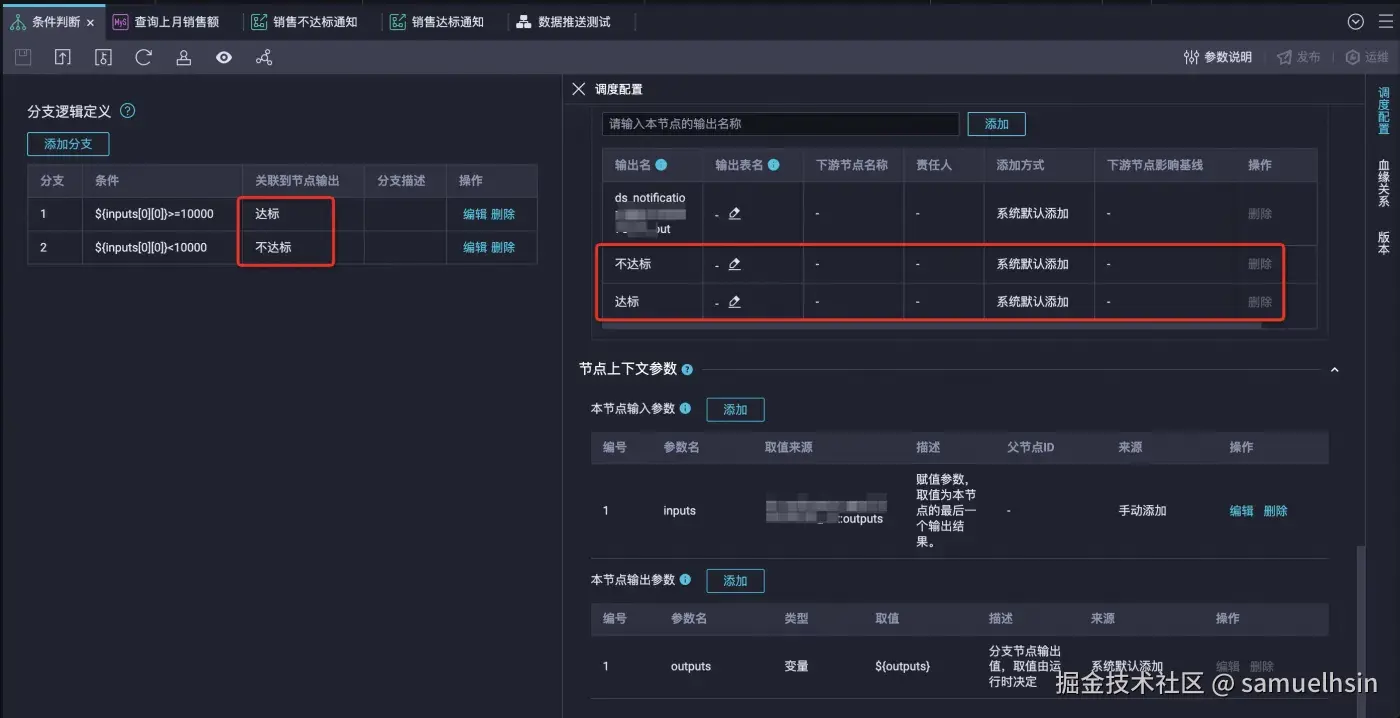1400x718 pixels.
Task: Click the outputs parameter name cell
Action: click(x=691, y=666)
